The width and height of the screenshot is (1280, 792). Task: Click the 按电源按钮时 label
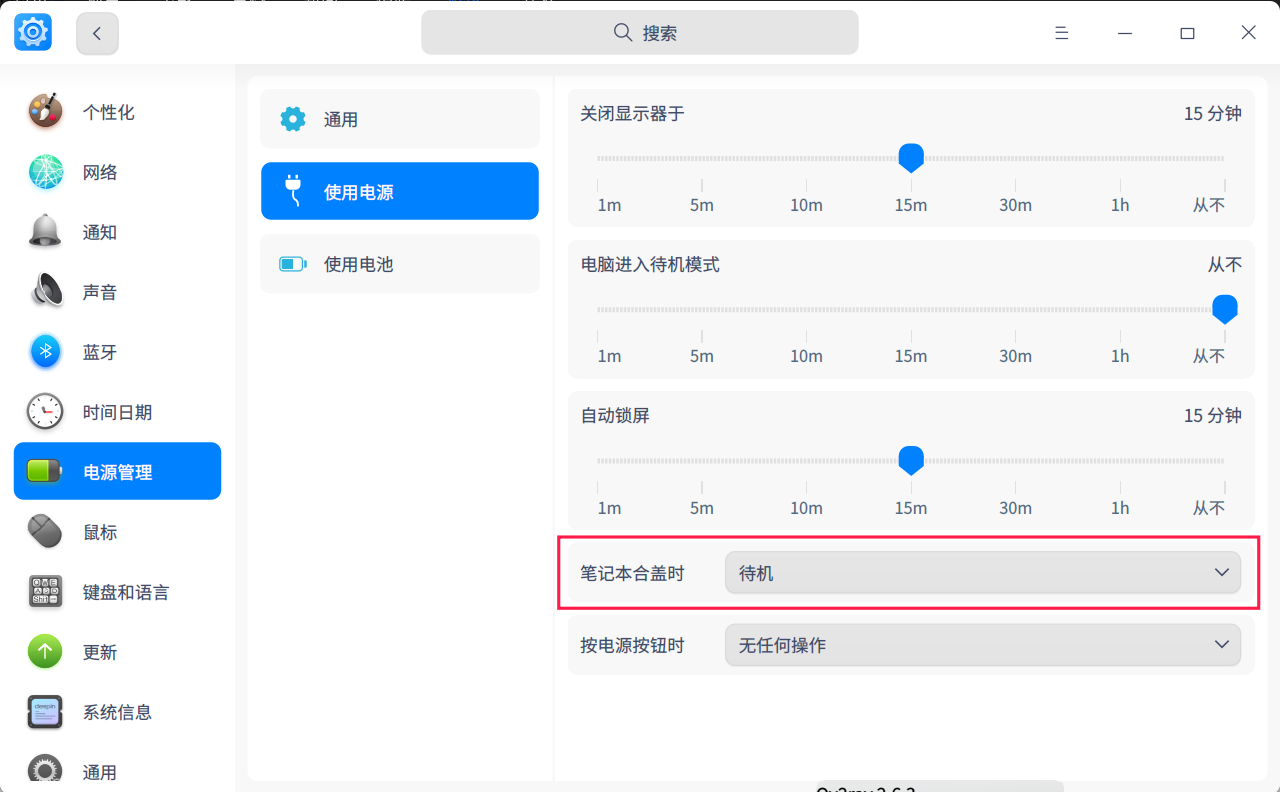(633, 645)
